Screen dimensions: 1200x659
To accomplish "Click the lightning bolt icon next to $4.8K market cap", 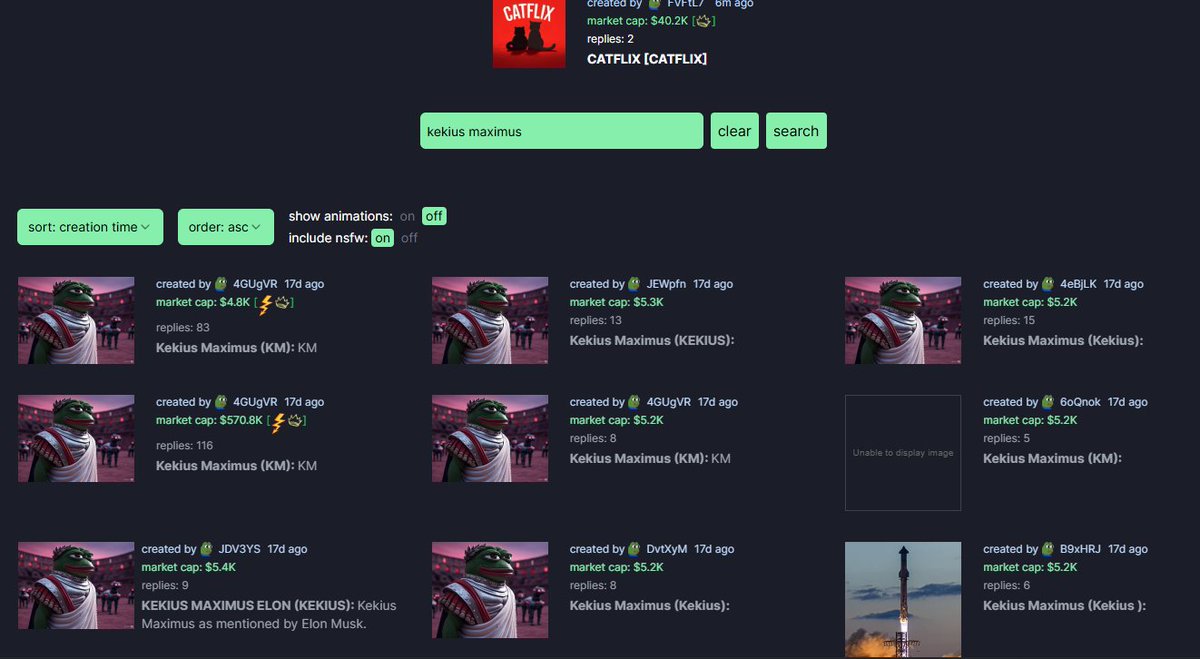I will click(265, 303).
